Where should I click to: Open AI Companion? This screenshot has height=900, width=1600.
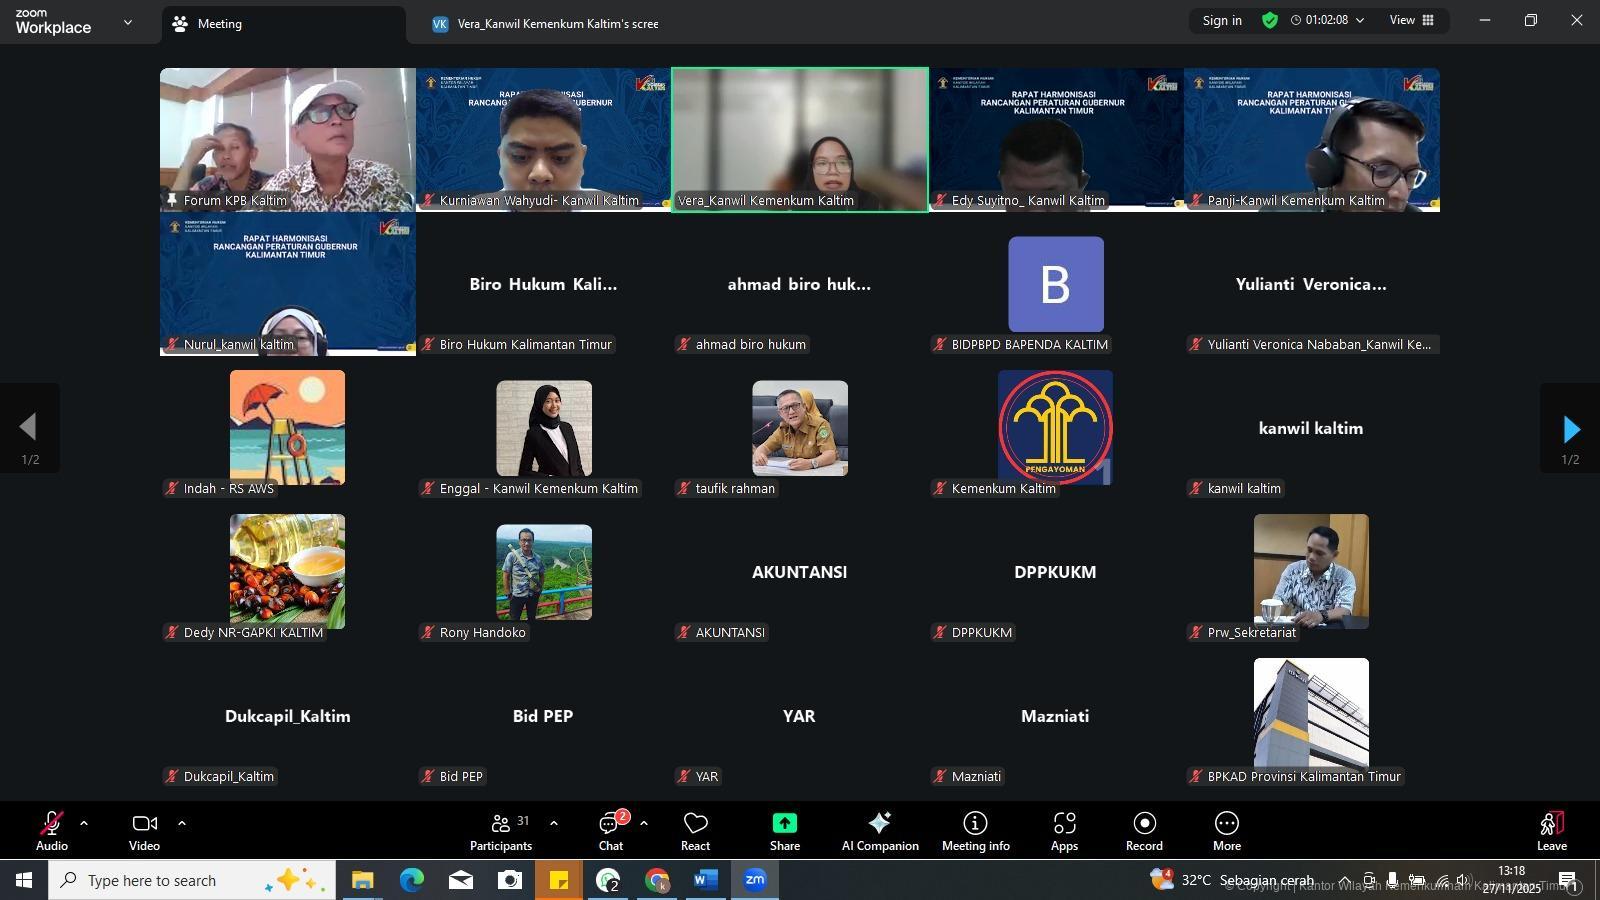pos(880,830)
